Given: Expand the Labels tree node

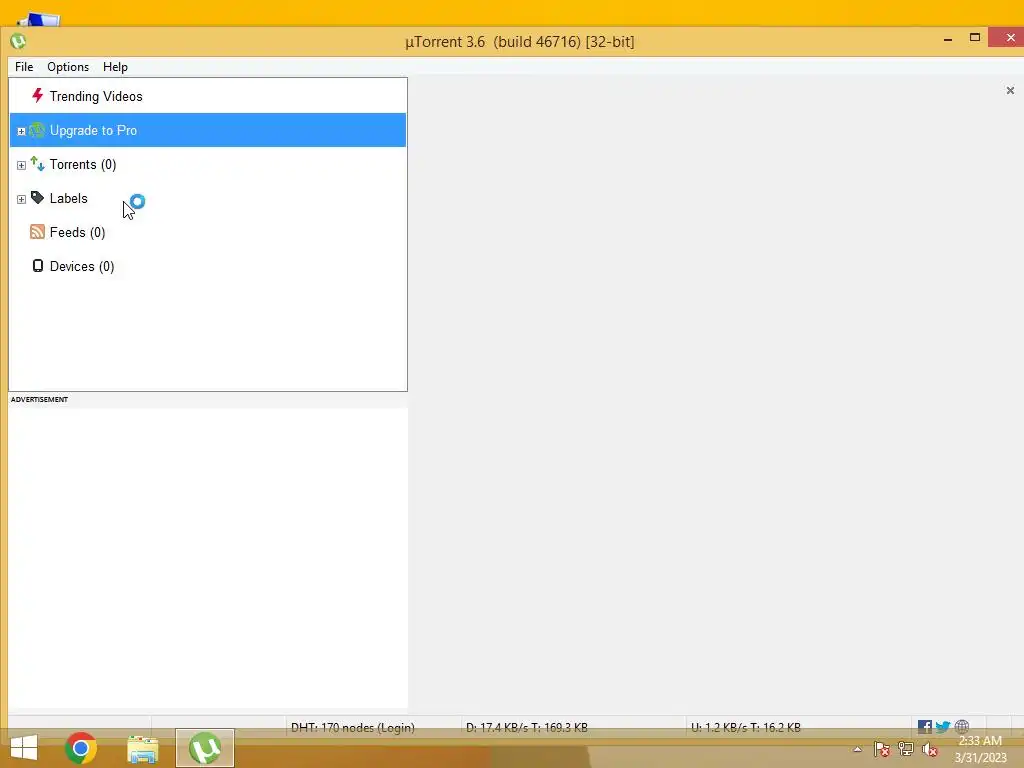Looking at the screenshot, I should click(x=21, y=199).
